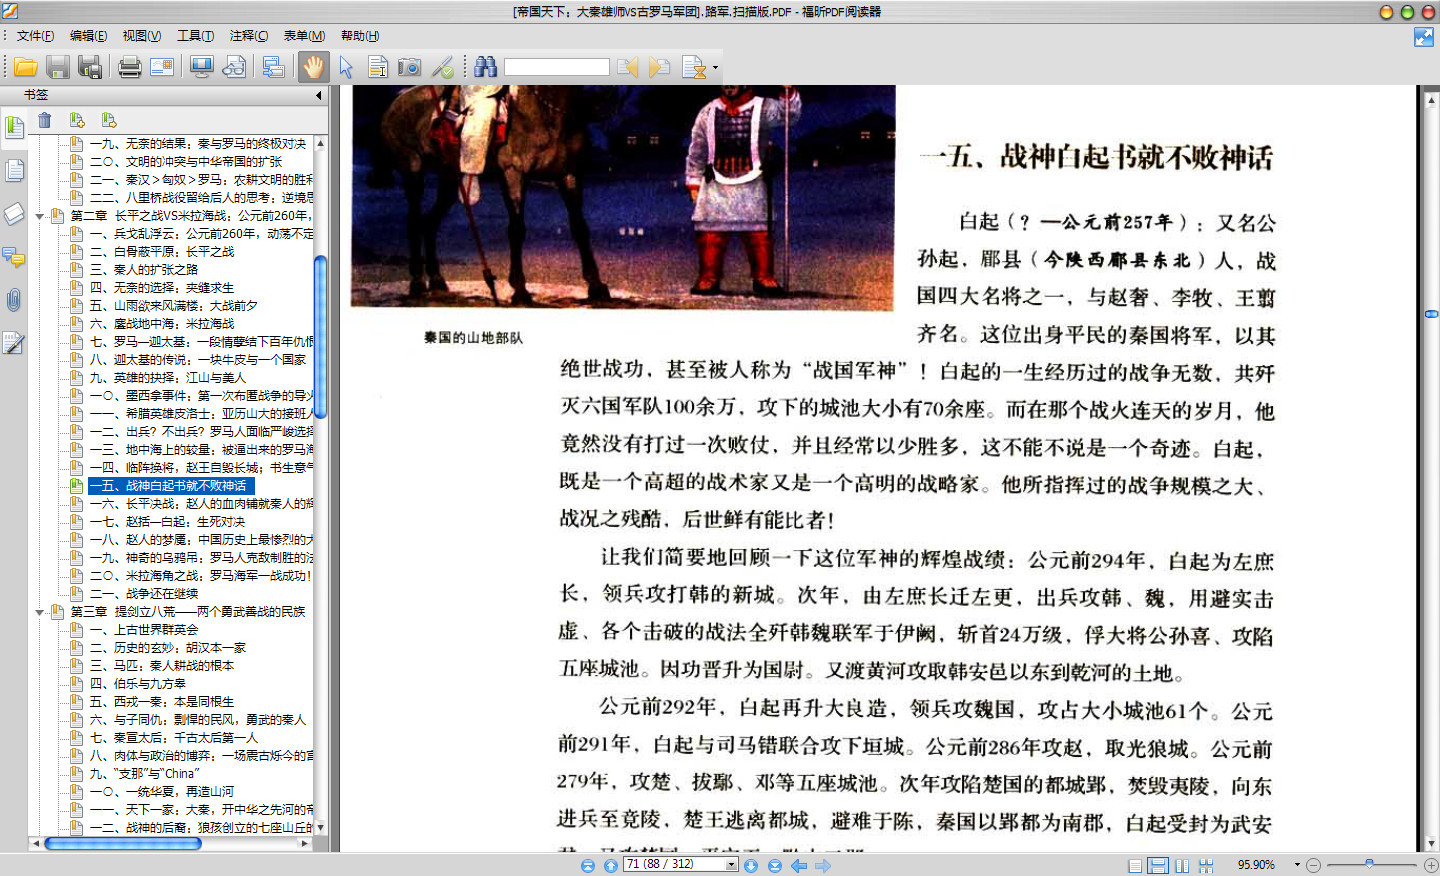Switch to continuous page layout
The image size is (1440, 876).
tap(1158, 866)
